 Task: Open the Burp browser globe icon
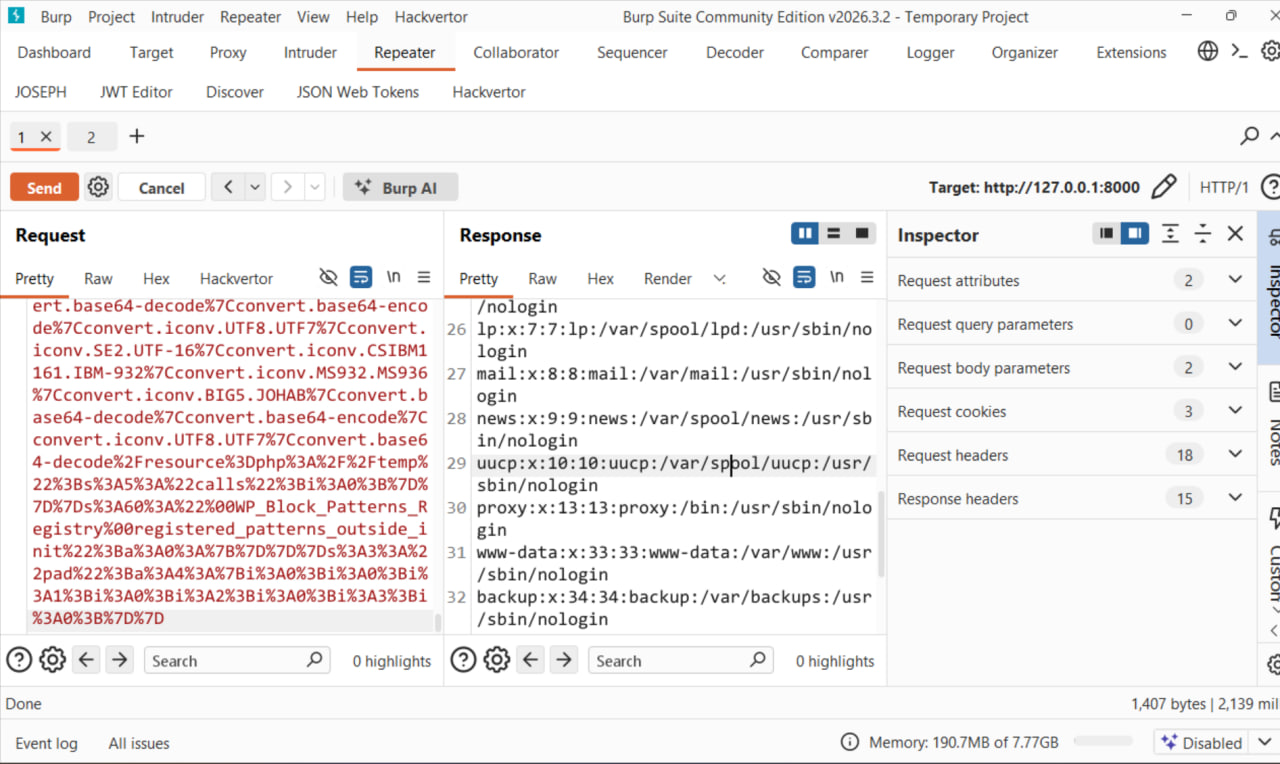tap(1208, 52)
